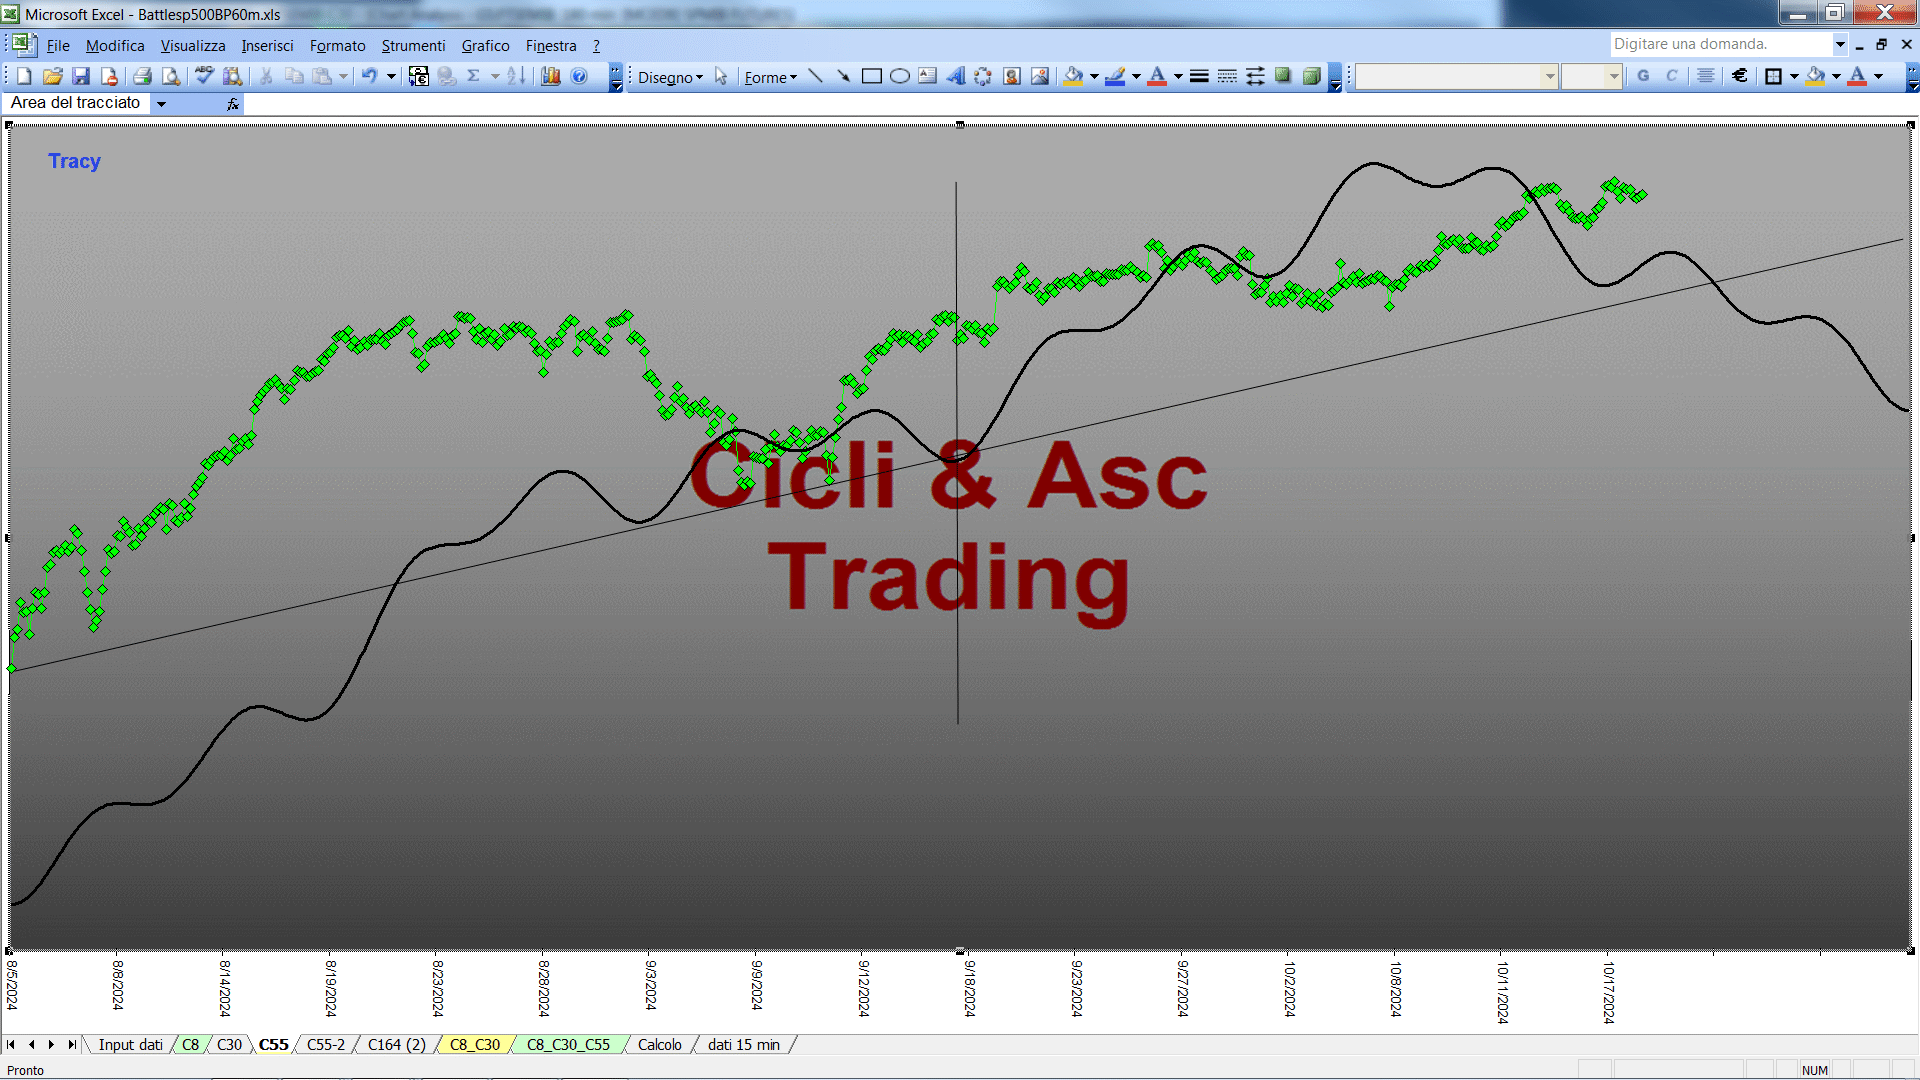1920x1080 pixels.
Task: Open the Visualizza menu
Action: (193, 46)
